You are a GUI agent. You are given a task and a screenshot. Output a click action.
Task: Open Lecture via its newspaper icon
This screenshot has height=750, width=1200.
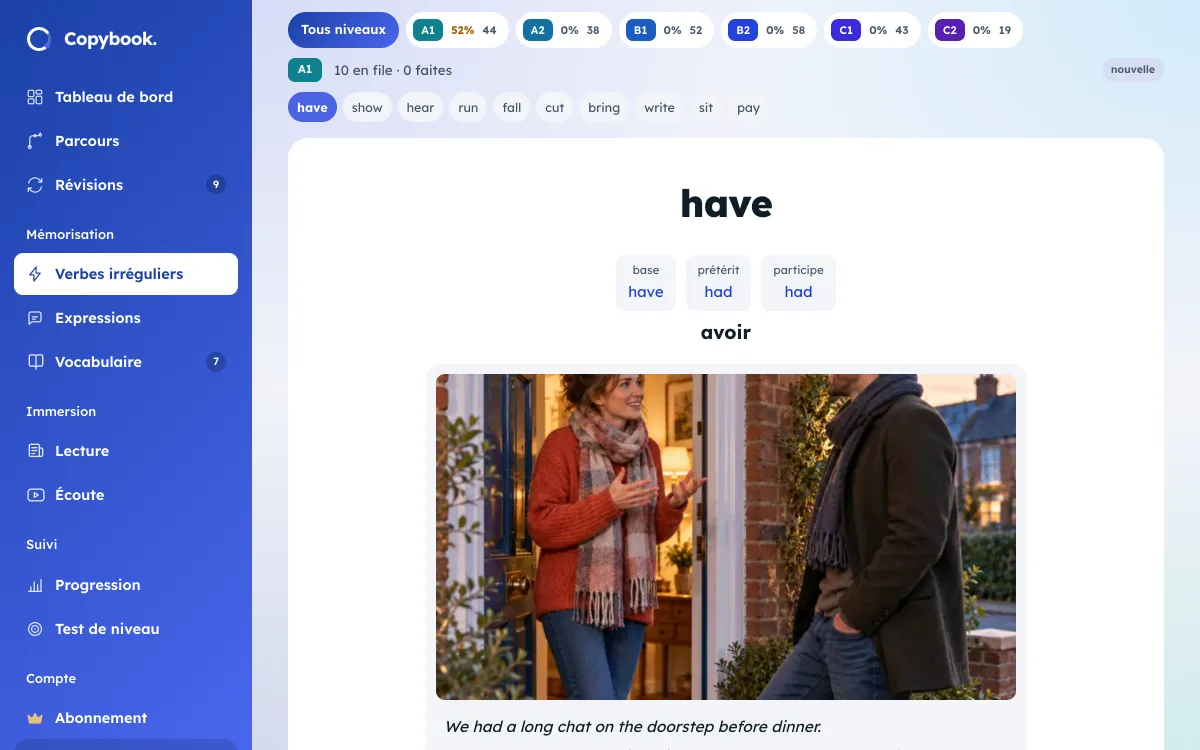click(35, 451)
